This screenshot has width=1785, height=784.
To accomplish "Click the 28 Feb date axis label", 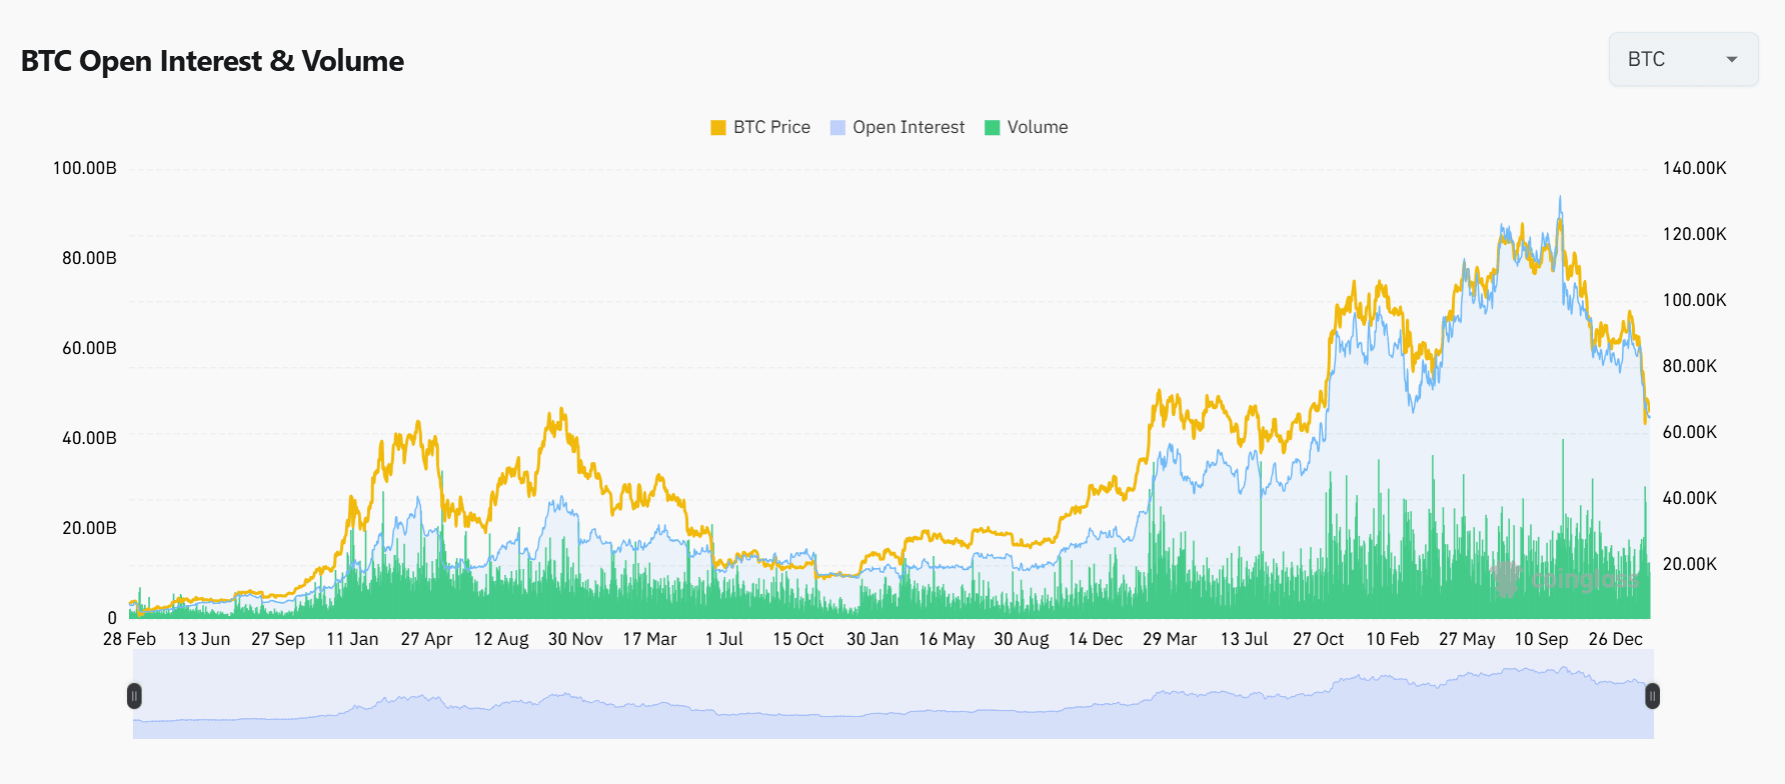I will point(129,639).
